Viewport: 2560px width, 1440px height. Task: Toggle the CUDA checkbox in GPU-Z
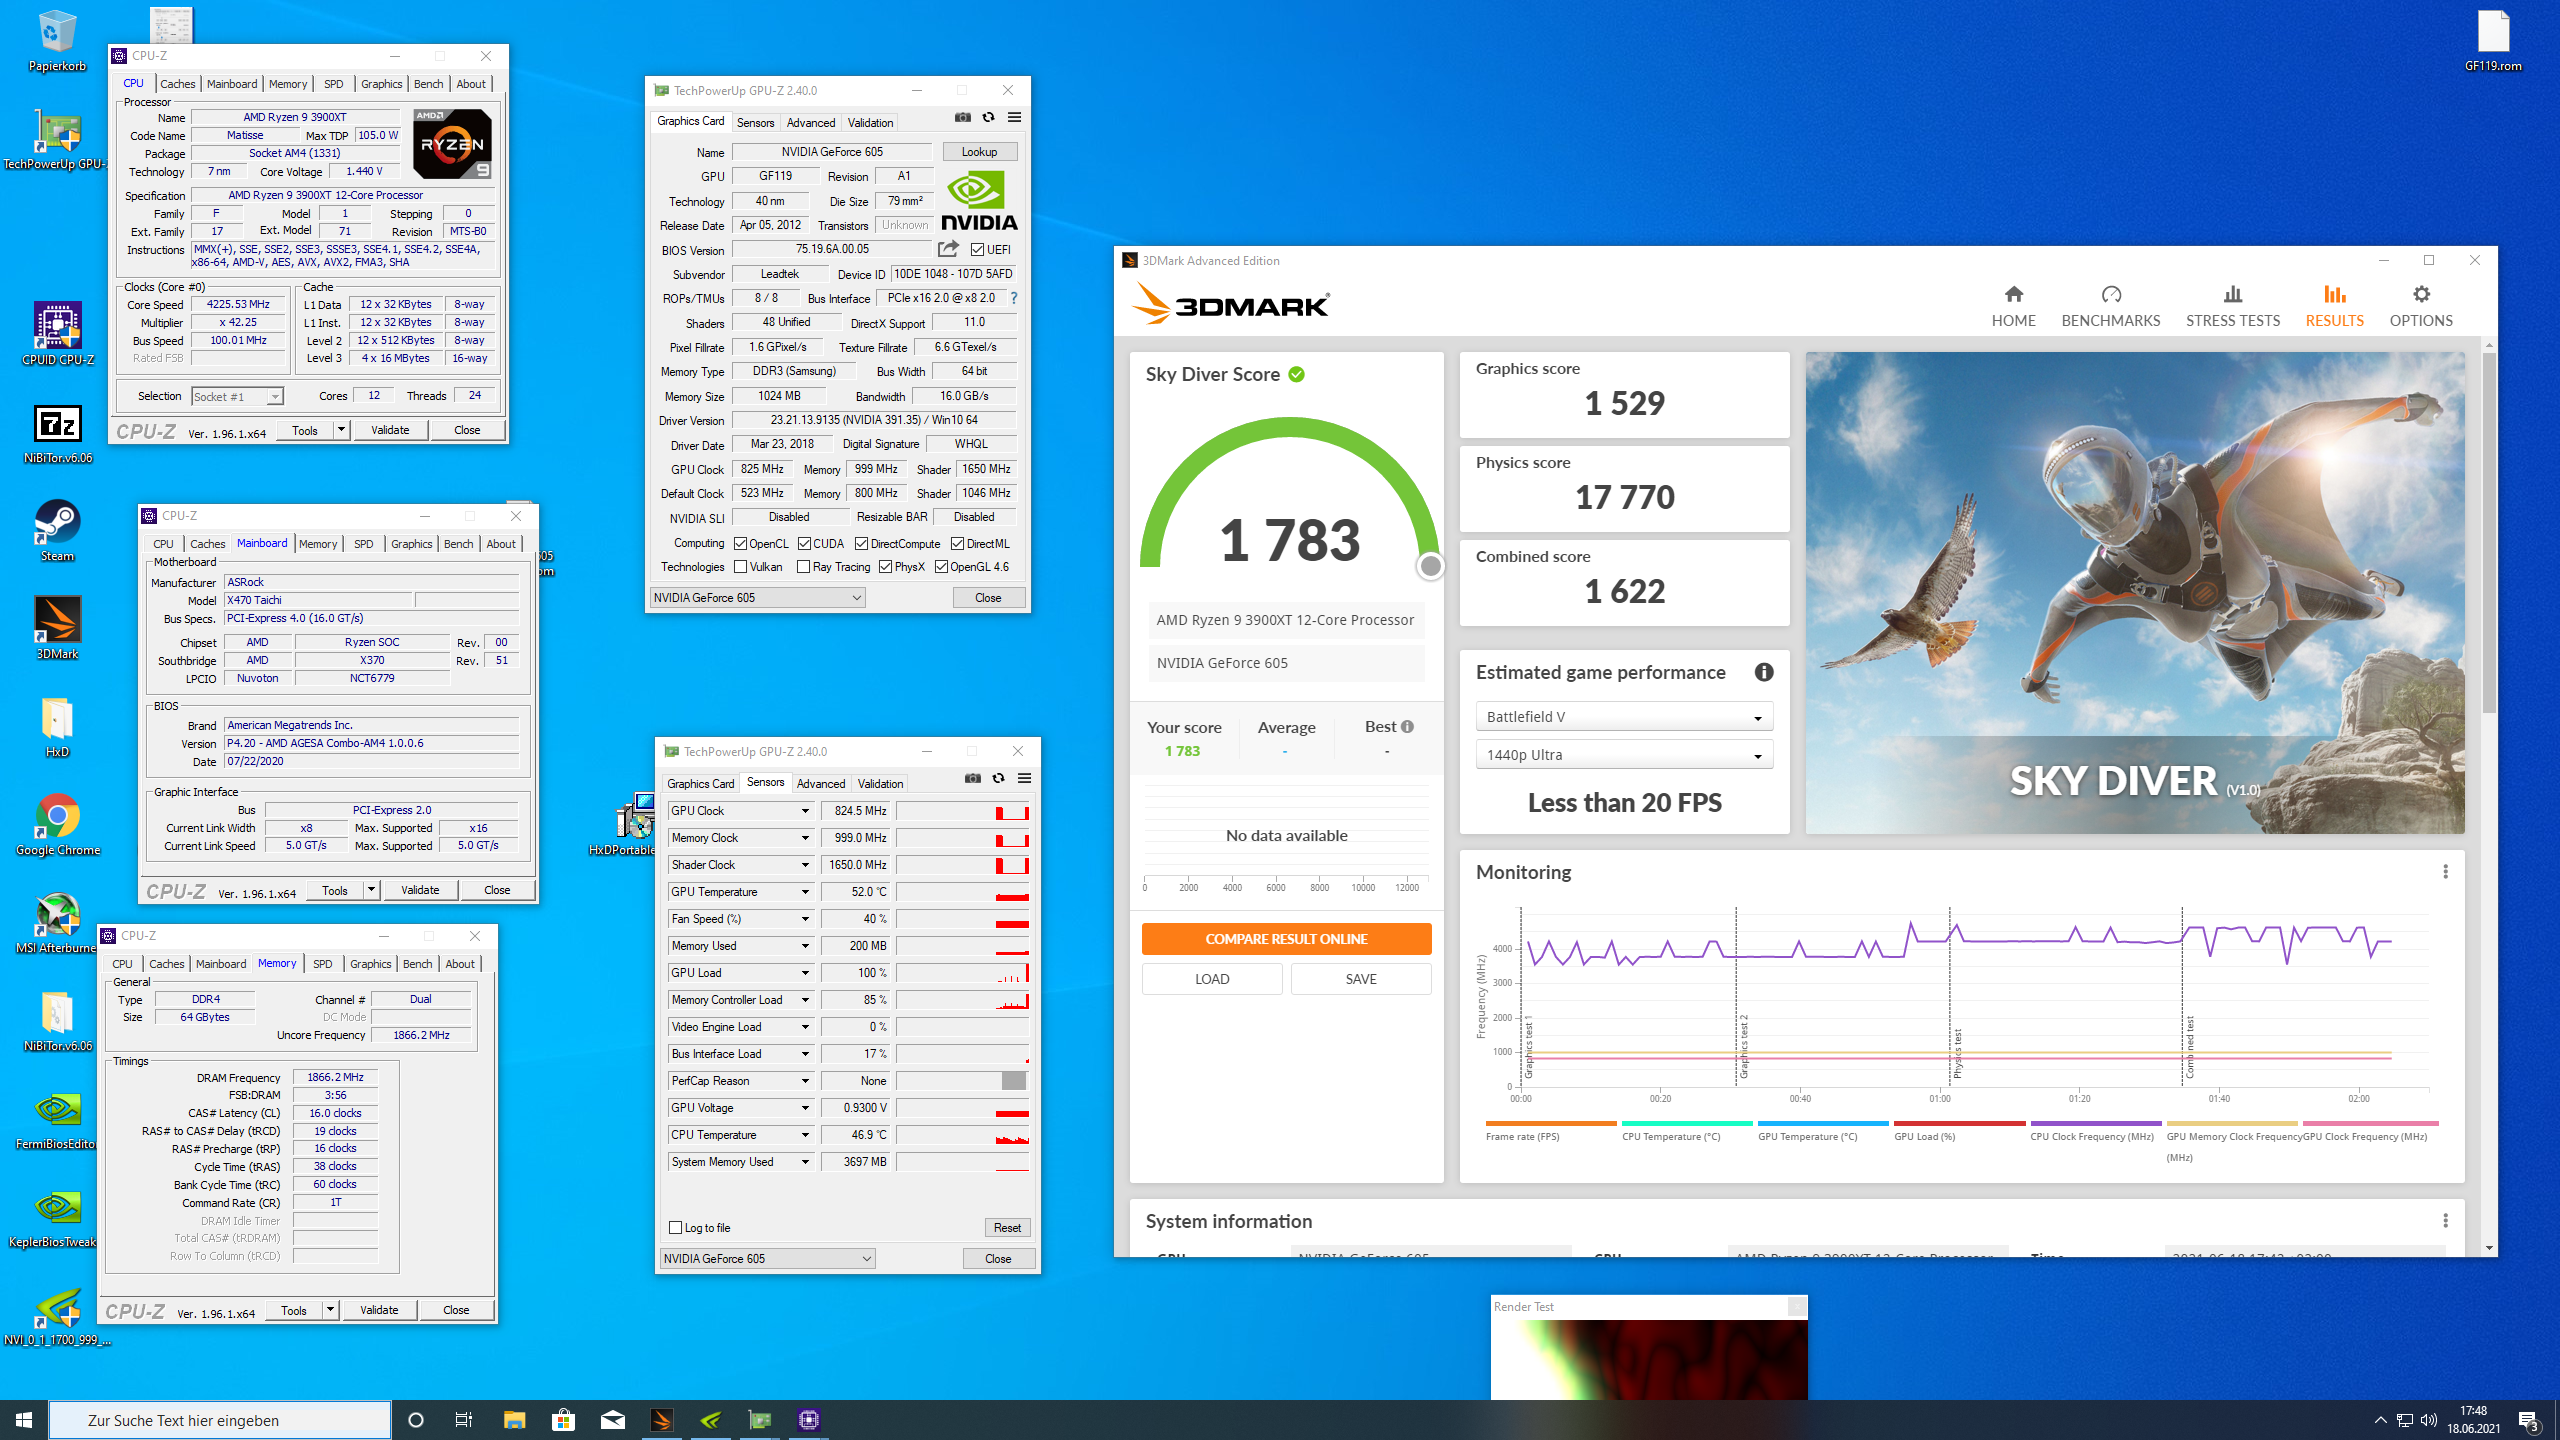[x=804, y=544]
